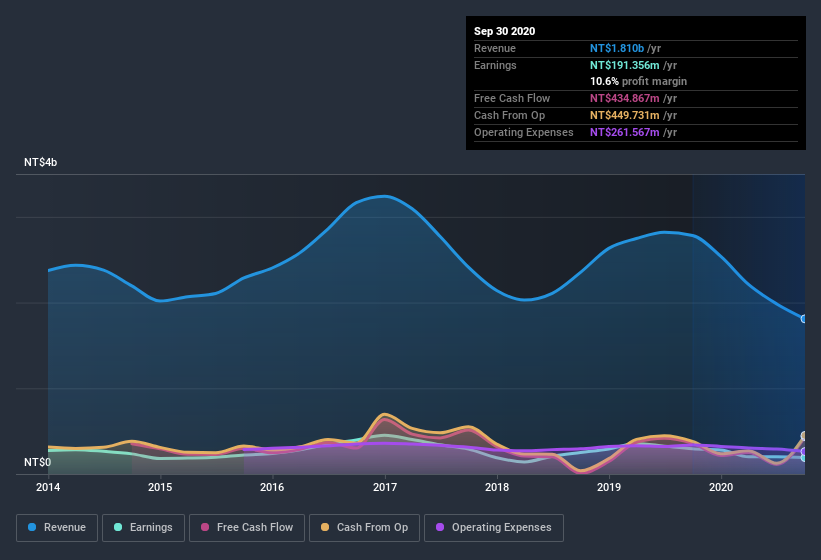Toggle the Earnings legend button
821x560 pixels.
(x=143, y=528)
